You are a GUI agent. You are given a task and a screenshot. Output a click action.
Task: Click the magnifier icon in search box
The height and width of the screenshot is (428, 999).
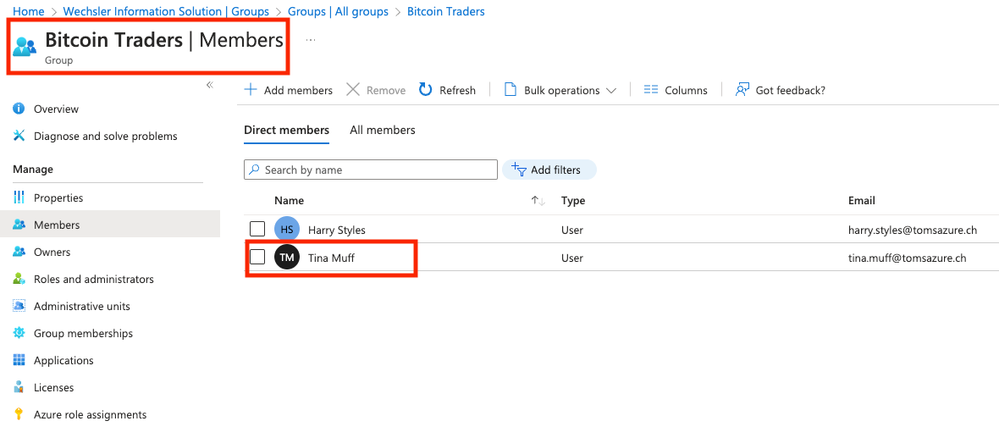tap(254, 169)
